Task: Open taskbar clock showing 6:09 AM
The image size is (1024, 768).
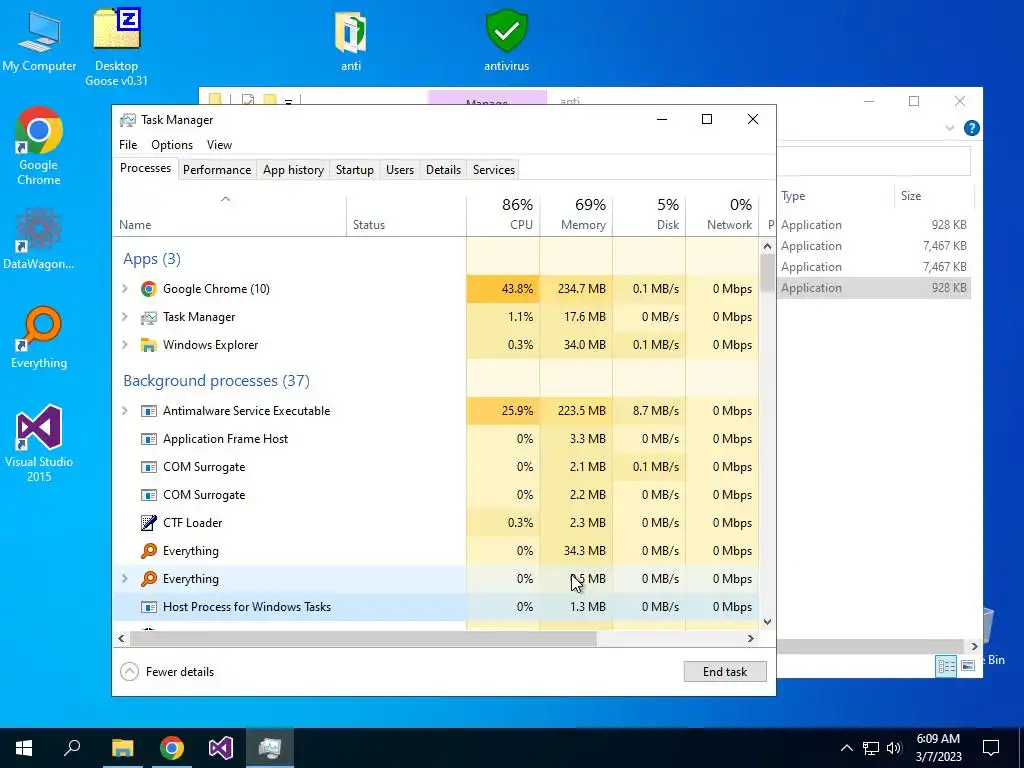Action: pos(938,748)
